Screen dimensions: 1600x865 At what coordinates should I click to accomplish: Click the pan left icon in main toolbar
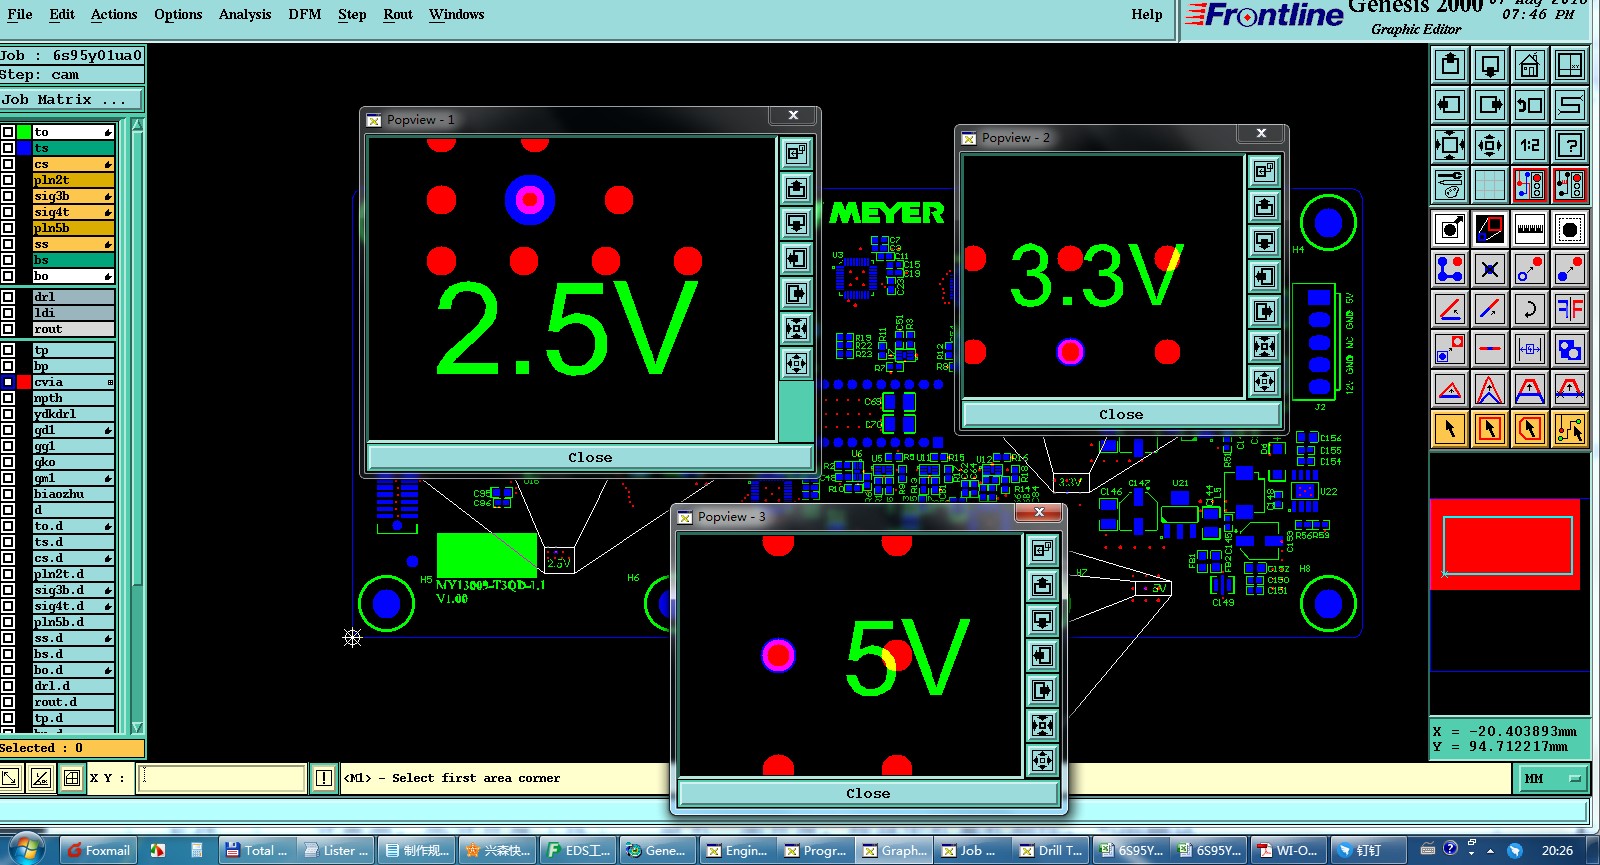click(x=1450, y=105)
